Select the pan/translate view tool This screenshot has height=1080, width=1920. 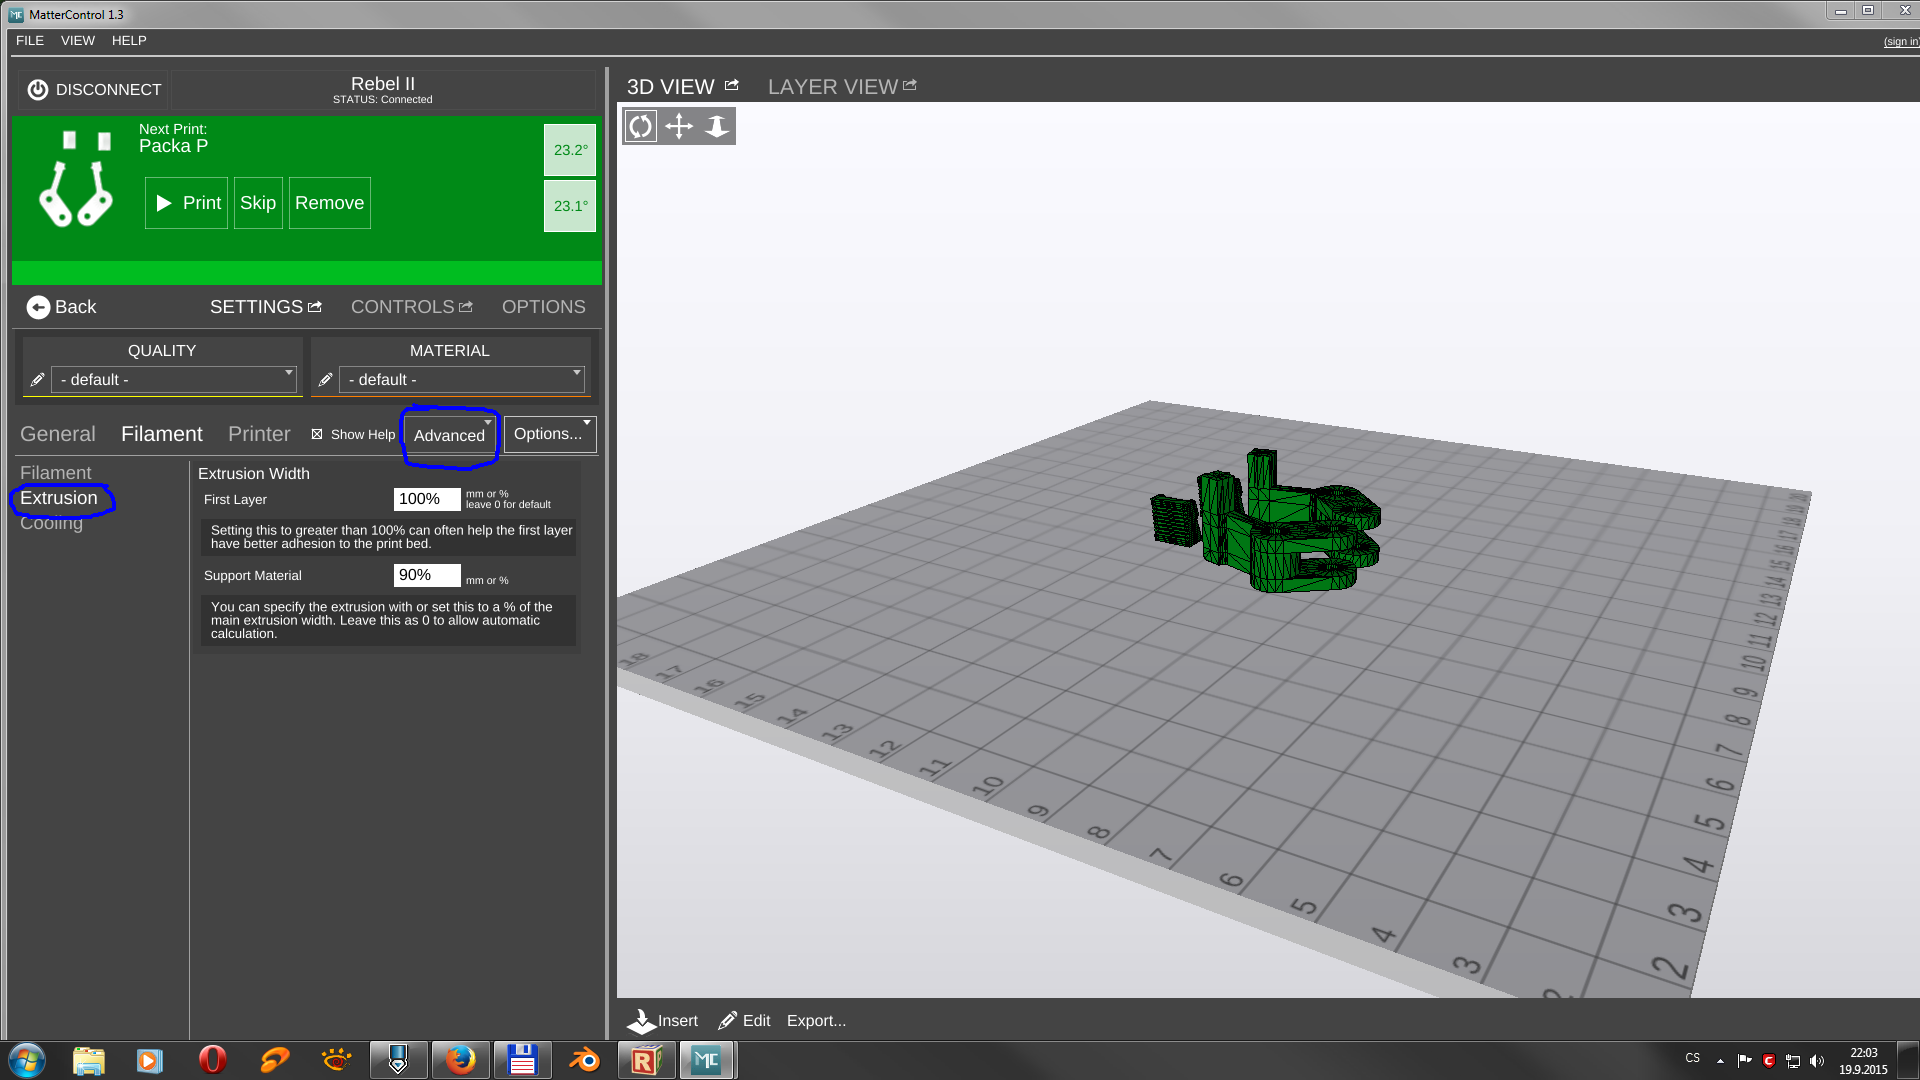(x=679, y=127)
